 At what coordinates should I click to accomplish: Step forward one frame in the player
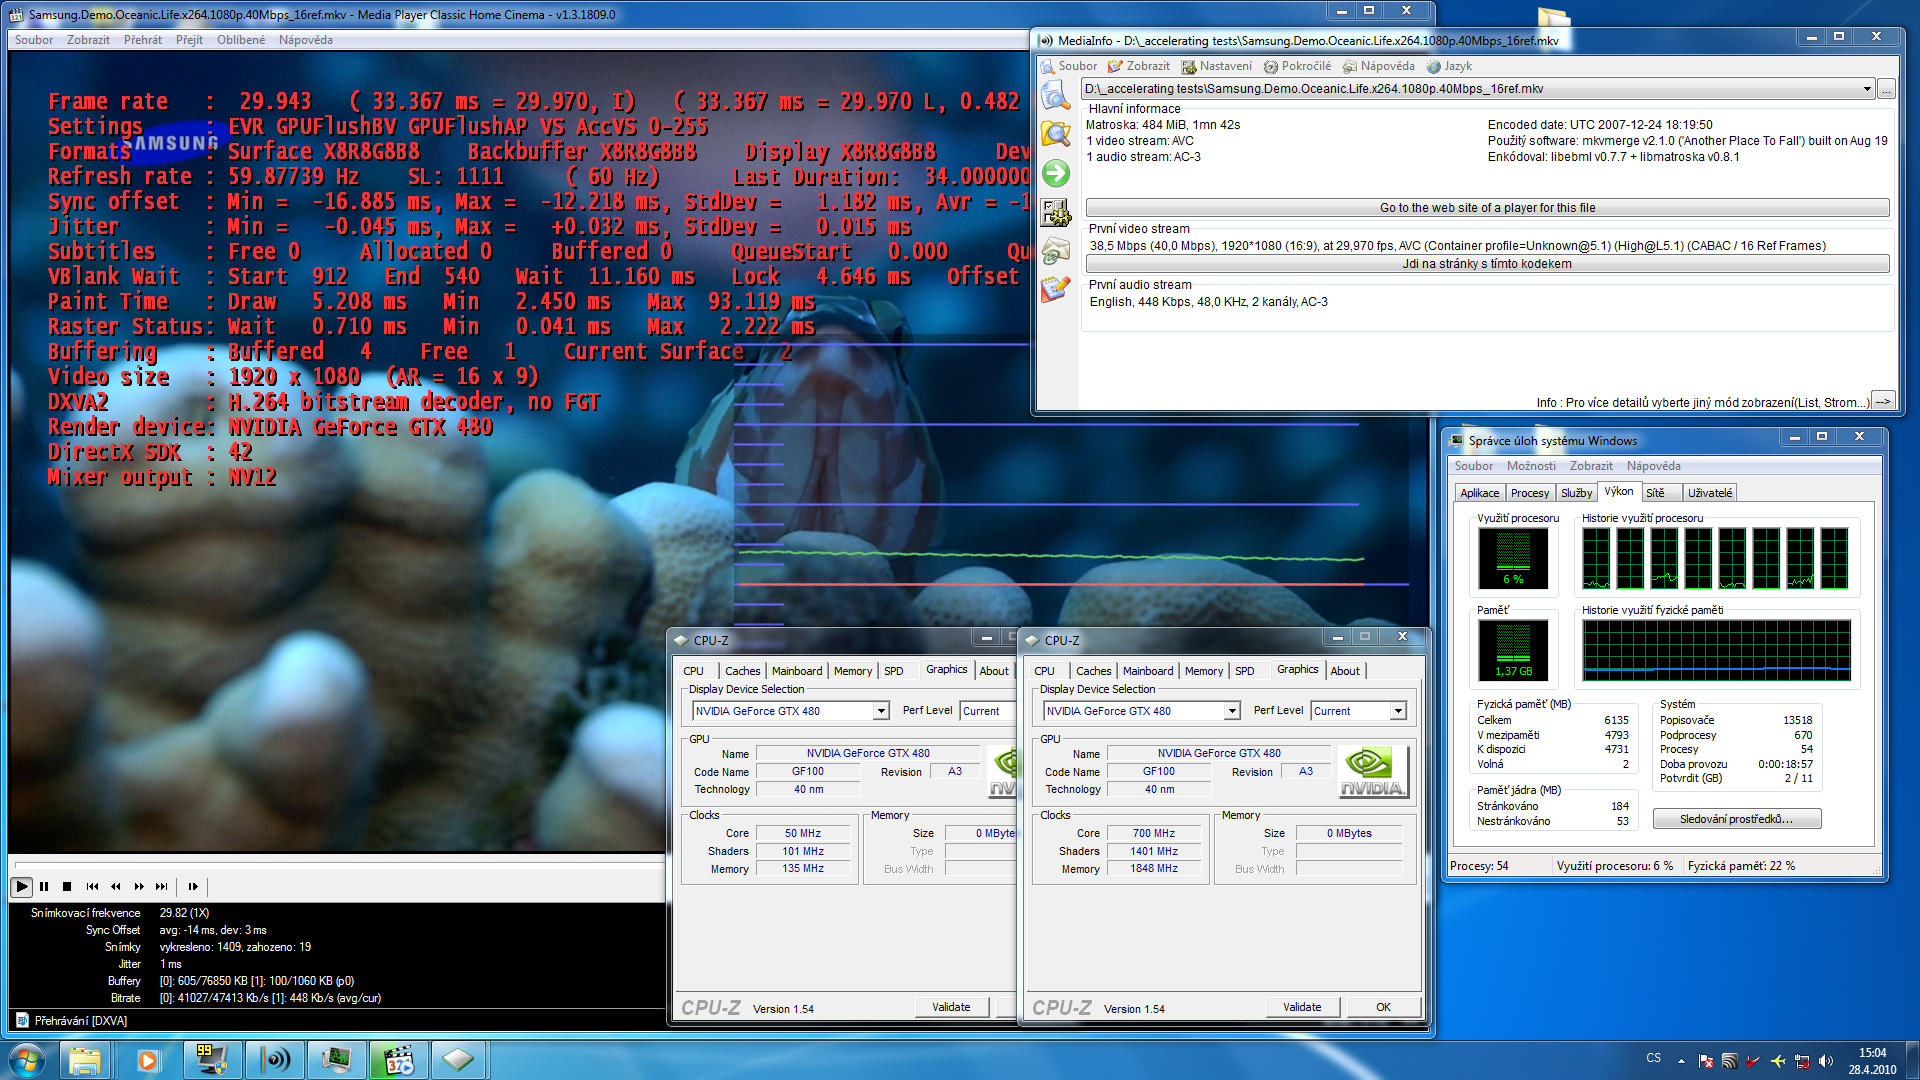pyautogui.click(x=193, y=886)
